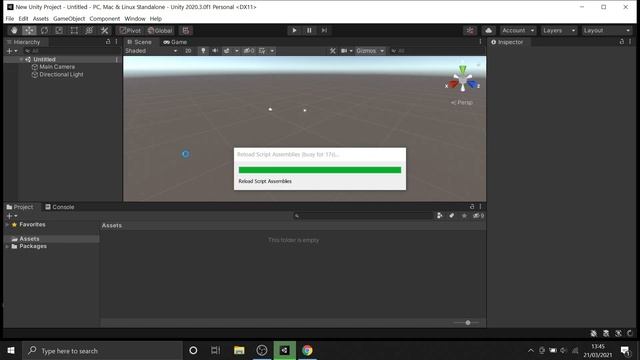Expand the Favorites folder
This screenshot has width=640, height=360.
pyautogui.click(x=7, y=224)
